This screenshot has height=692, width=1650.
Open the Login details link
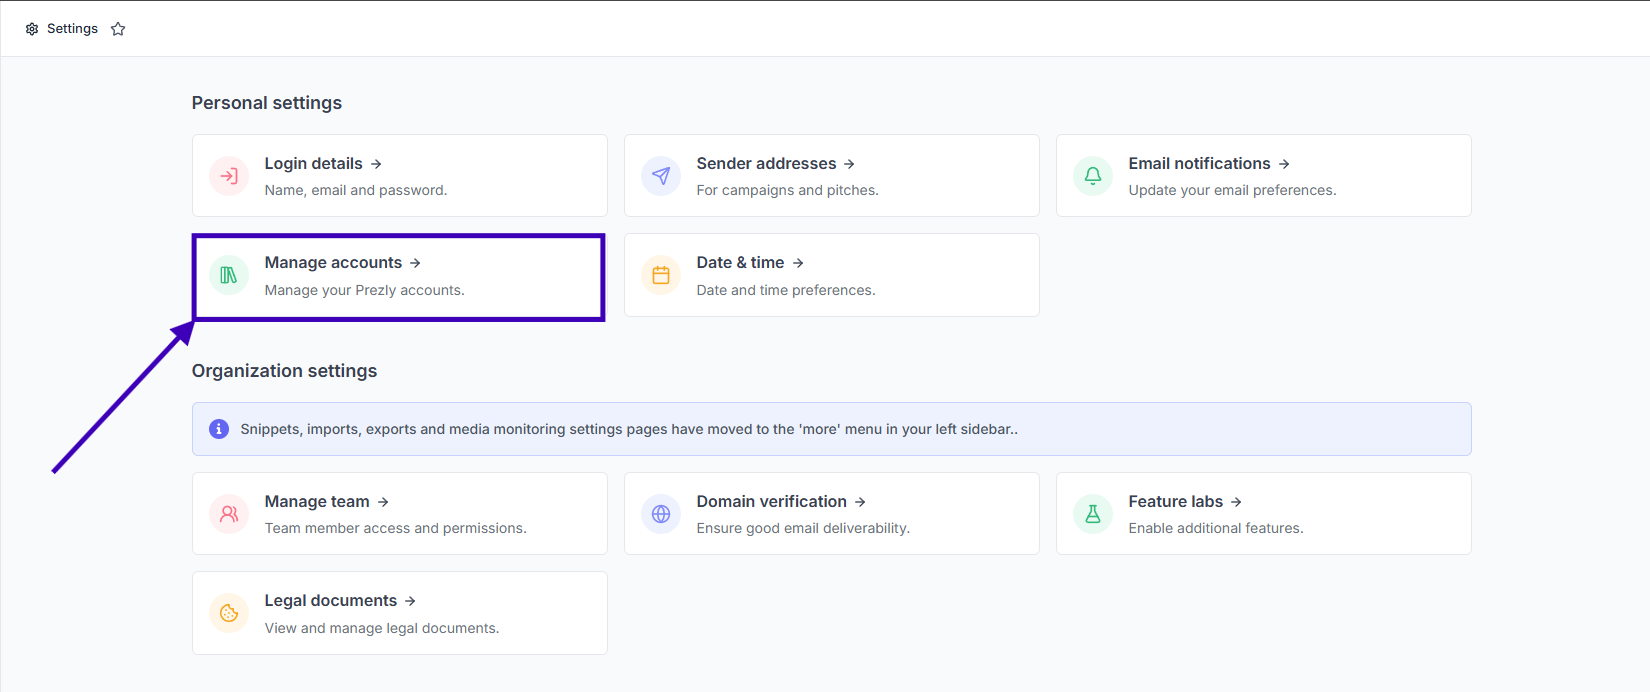(x=313, y=163)
